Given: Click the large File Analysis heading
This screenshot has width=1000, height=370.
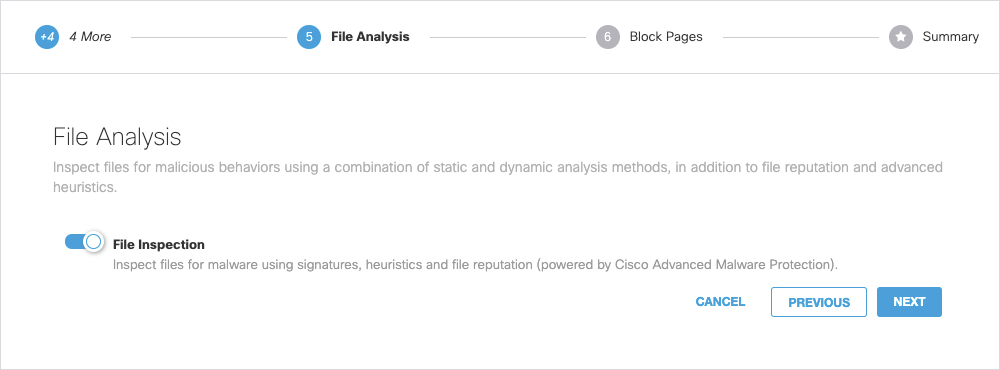Looking at the screenshot, I should pyautogui.click(x=117, y=137).
